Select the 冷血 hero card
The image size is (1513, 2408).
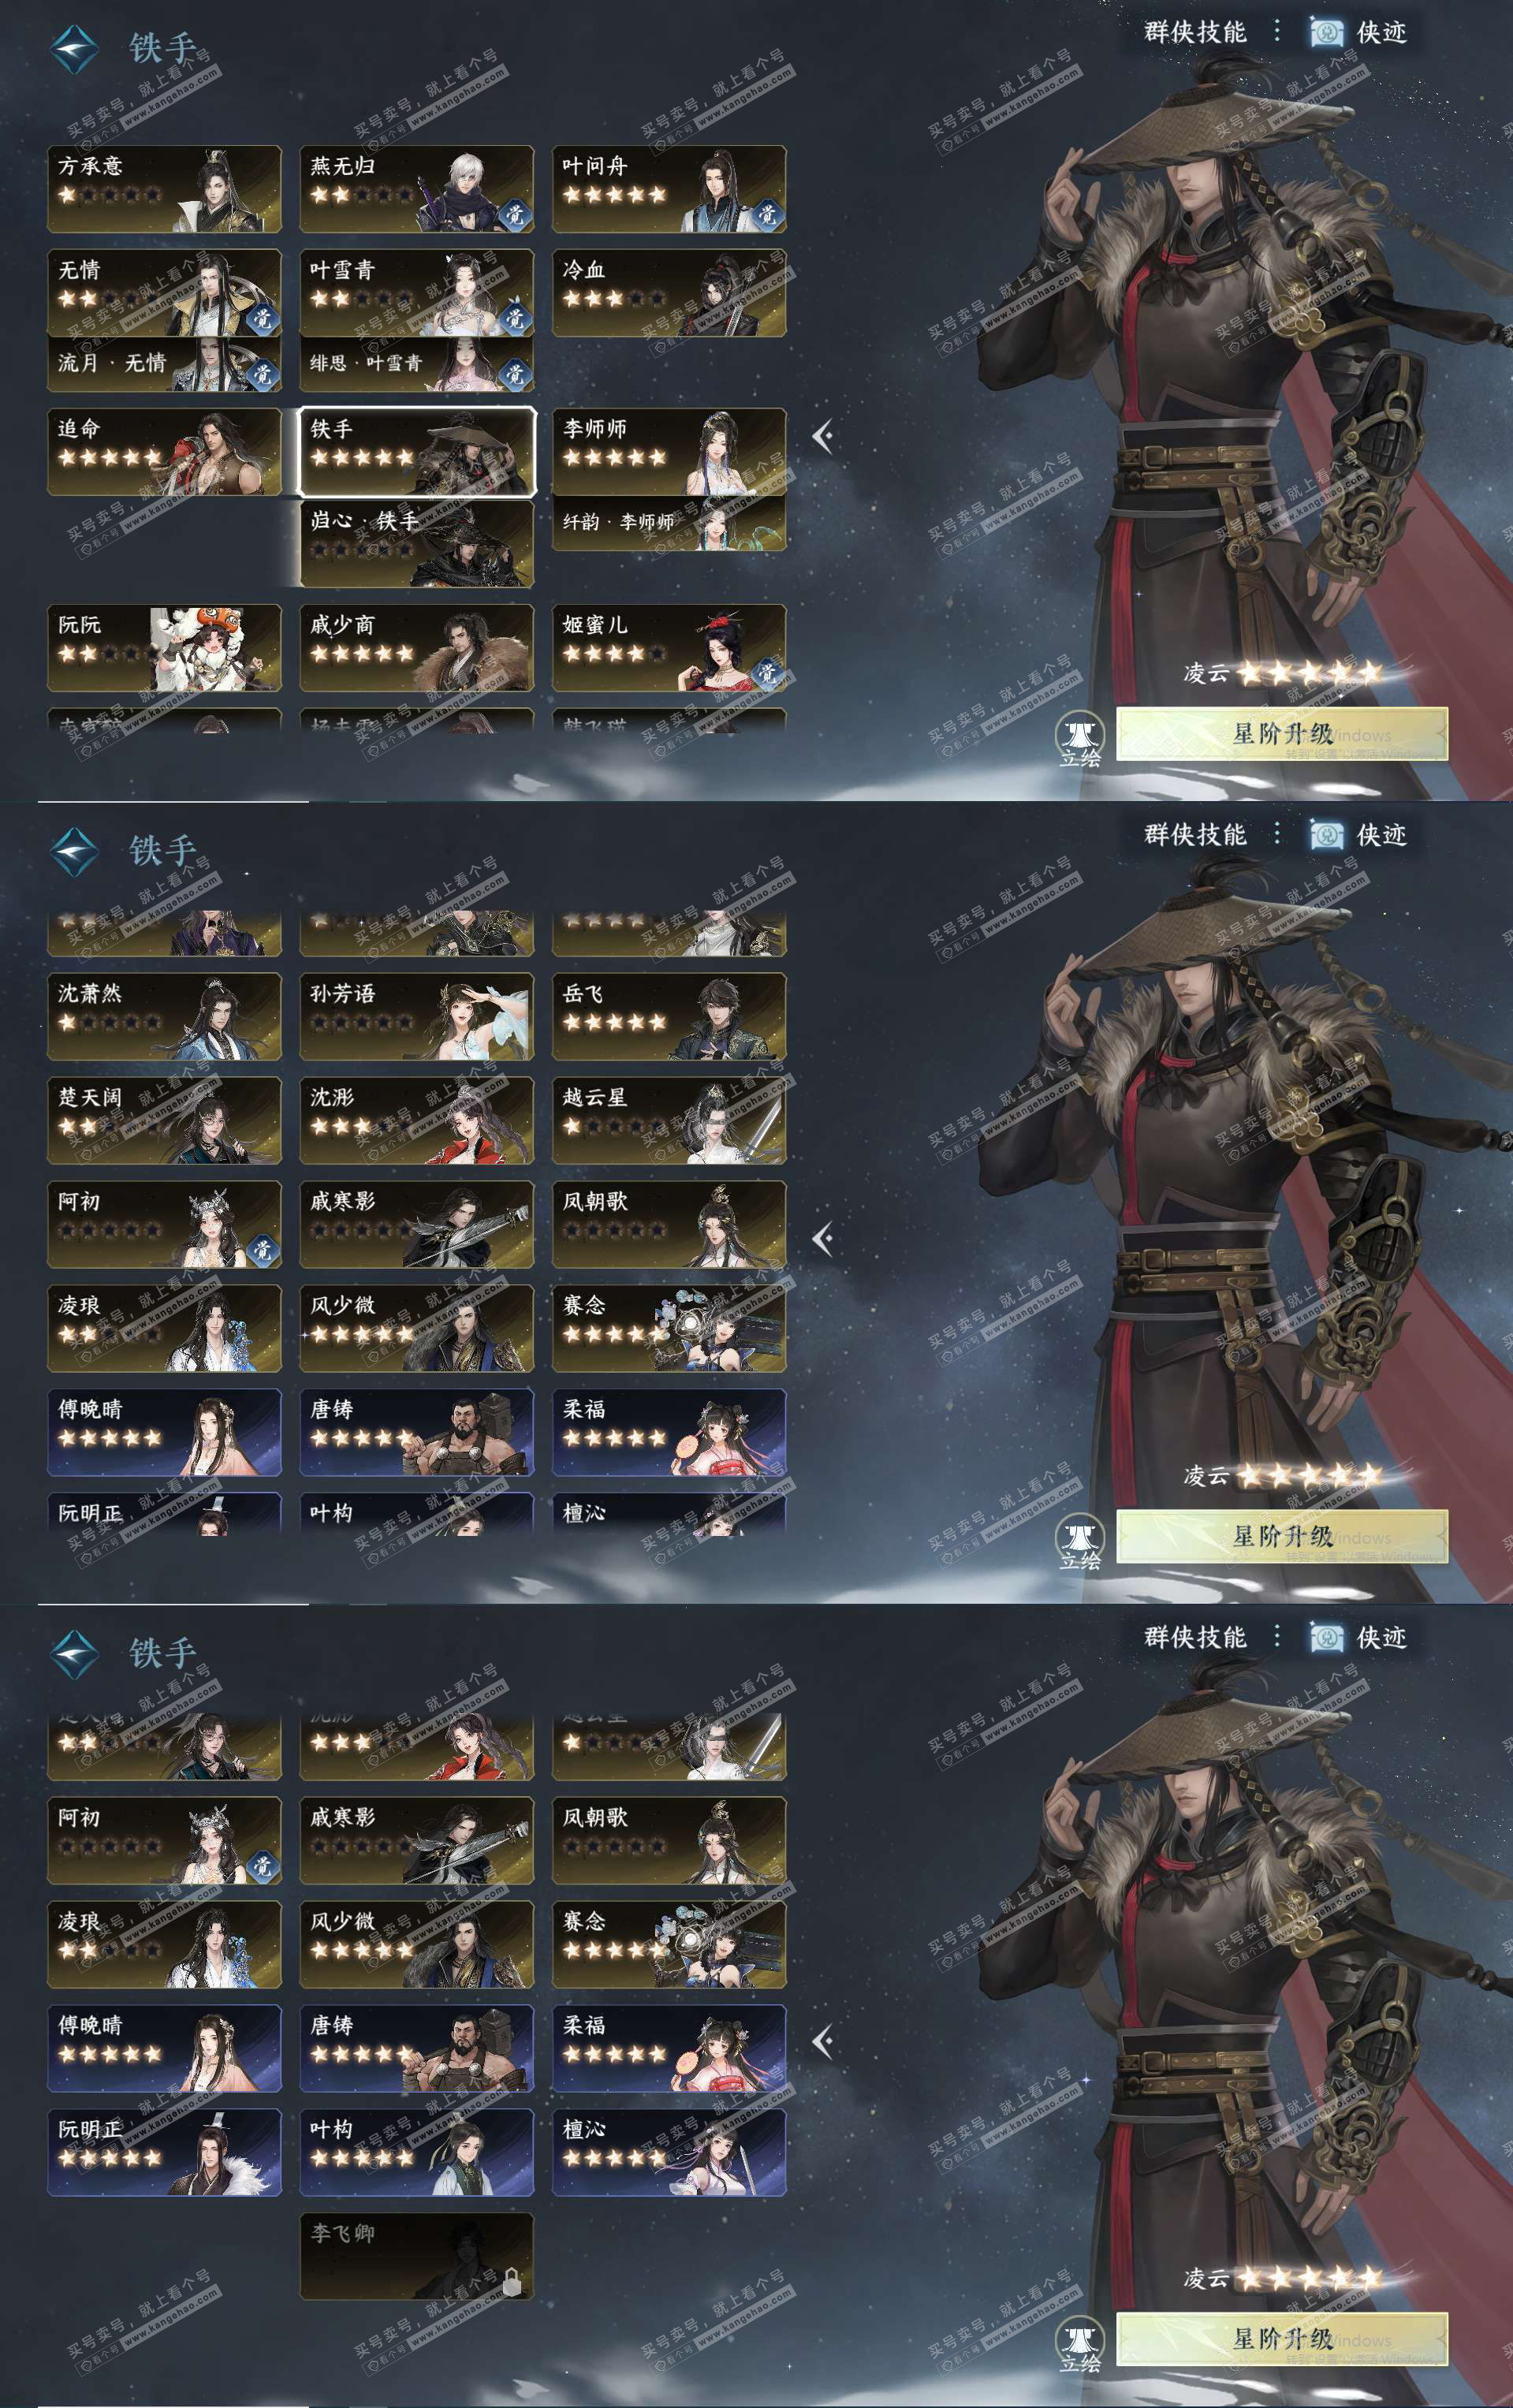669,293
